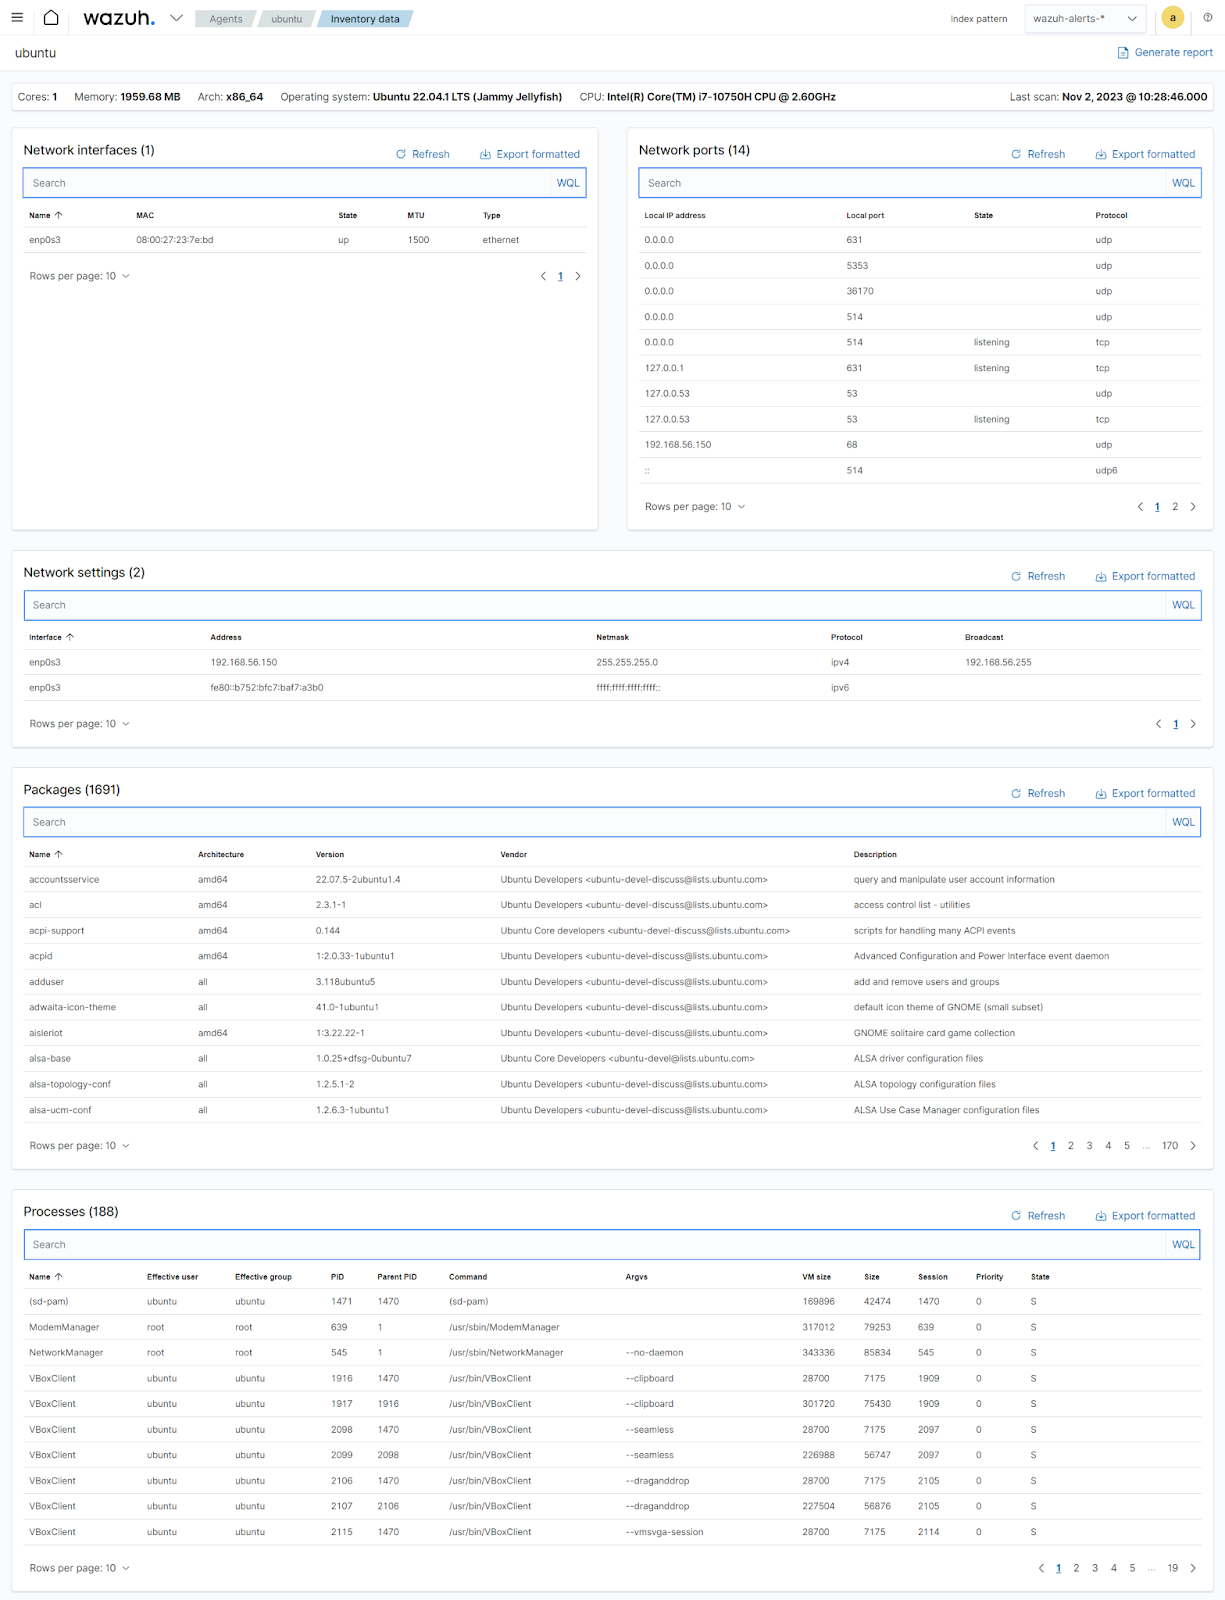
Task: Go to page 4 of Processes
Action: pos(1114,1568)
